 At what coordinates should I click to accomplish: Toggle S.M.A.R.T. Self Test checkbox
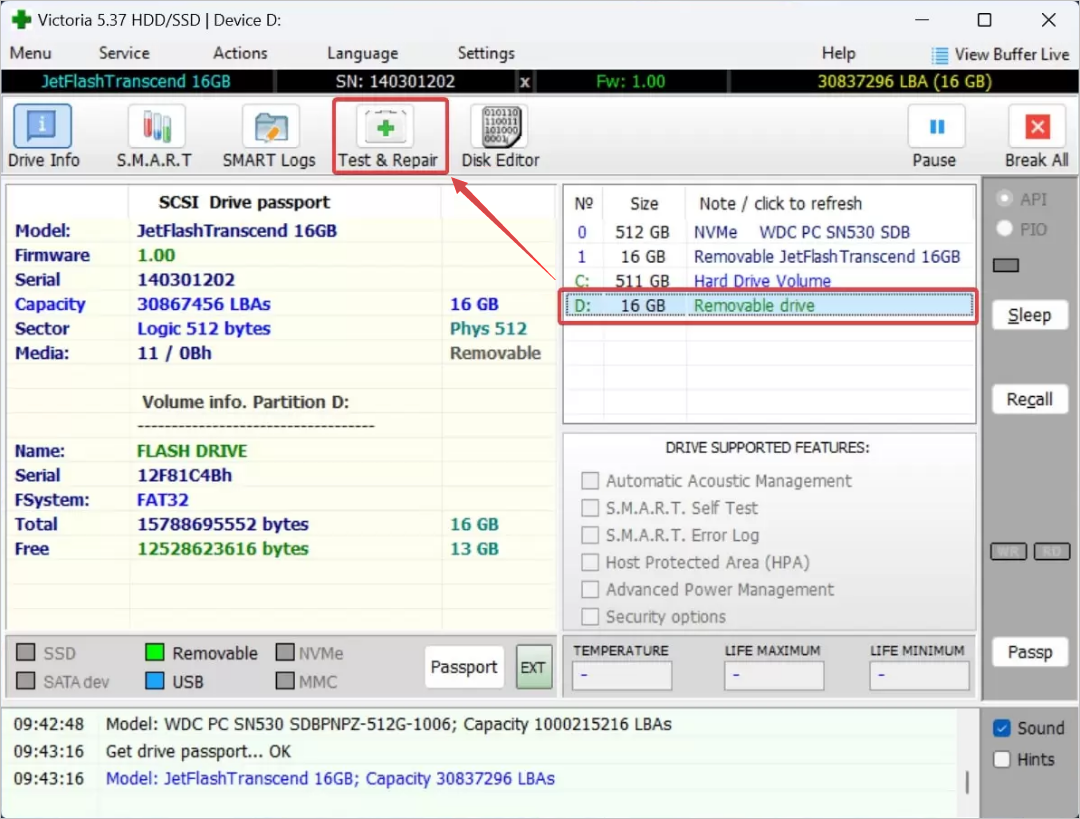590,508
